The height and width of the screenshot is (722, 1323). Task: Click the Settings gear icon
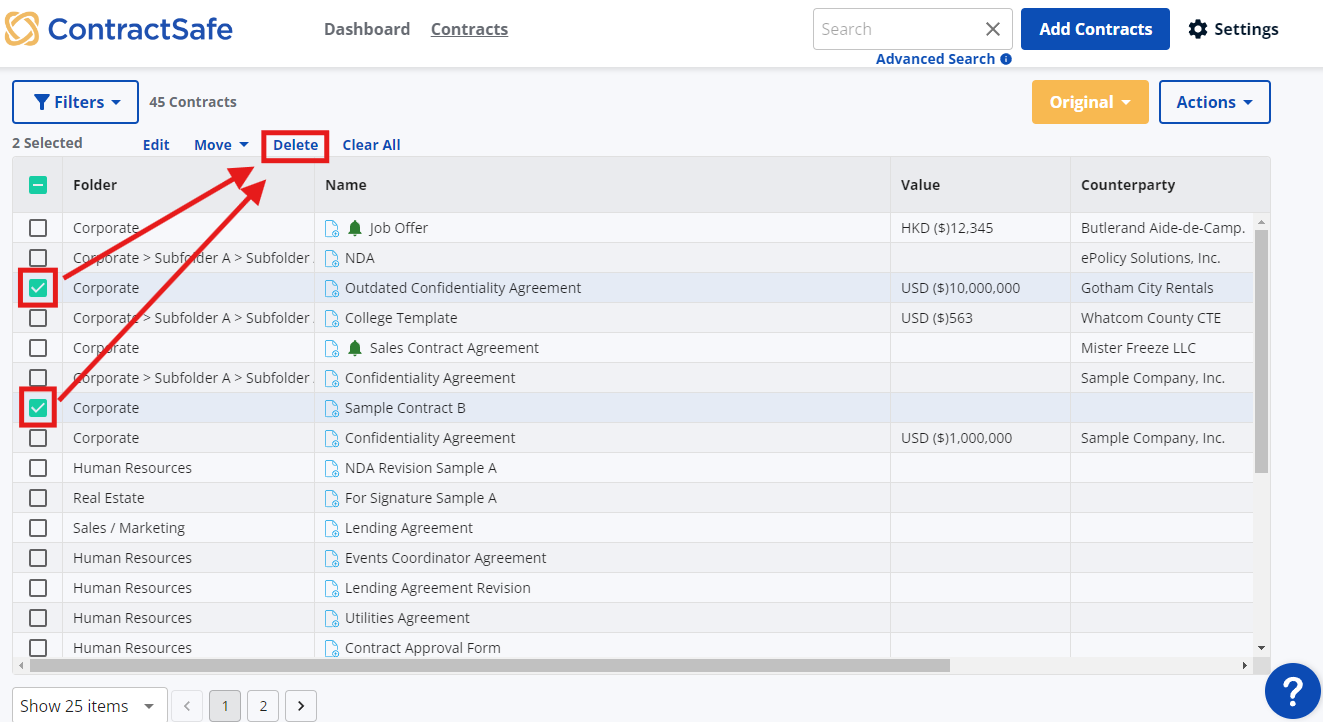coord(1197,29)
